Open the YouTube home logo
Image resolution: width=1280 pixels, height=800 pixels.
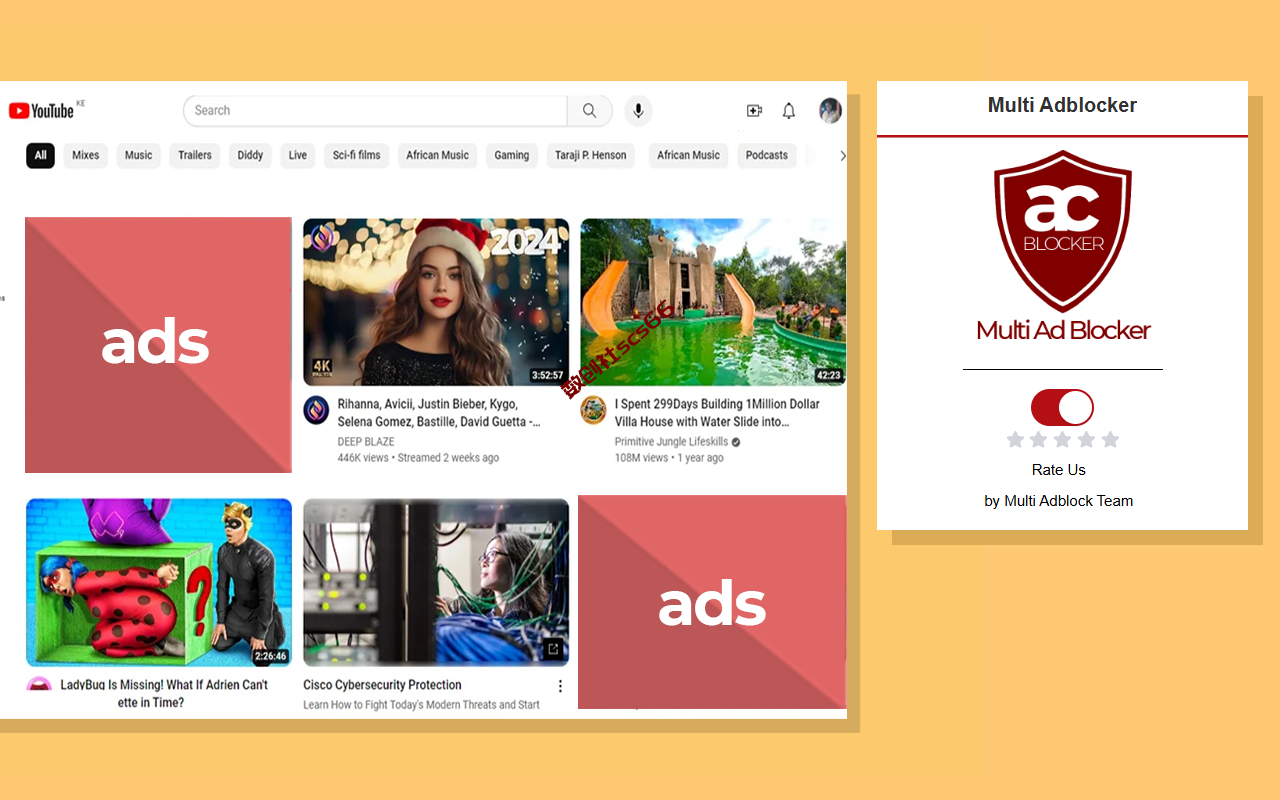pyautogui.click(x=42, y=110)
